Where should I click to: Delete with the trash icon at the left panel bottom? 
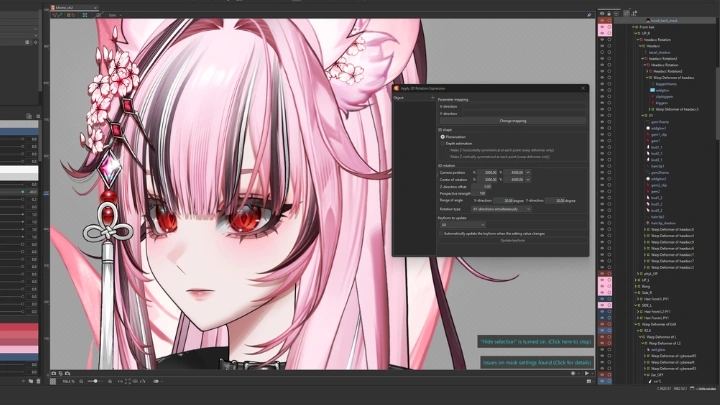(x=38, y=381)
